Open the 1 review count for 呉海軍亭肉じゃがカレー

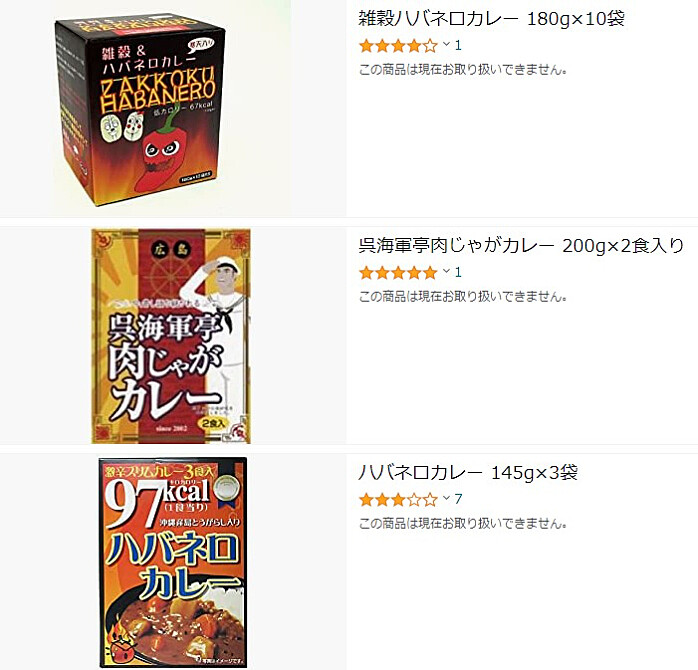458,272
